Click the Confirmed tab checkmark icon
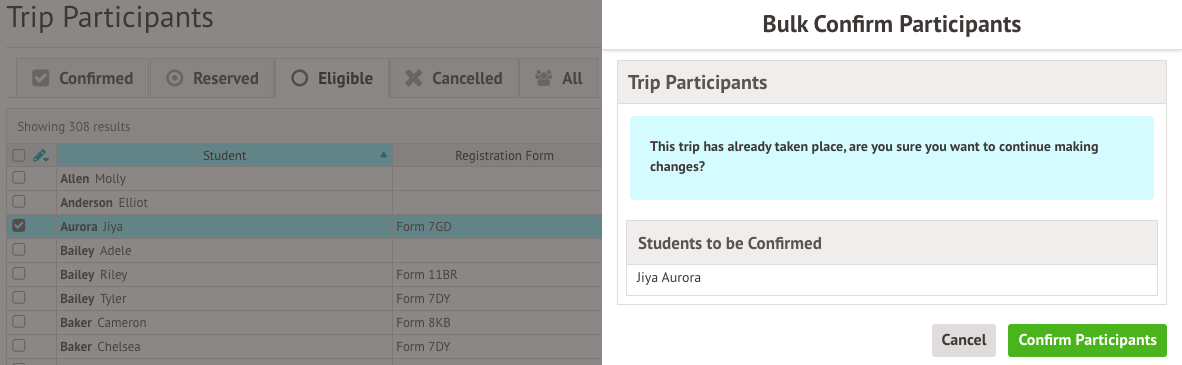The image size is (1182, 365). (41, 78)
